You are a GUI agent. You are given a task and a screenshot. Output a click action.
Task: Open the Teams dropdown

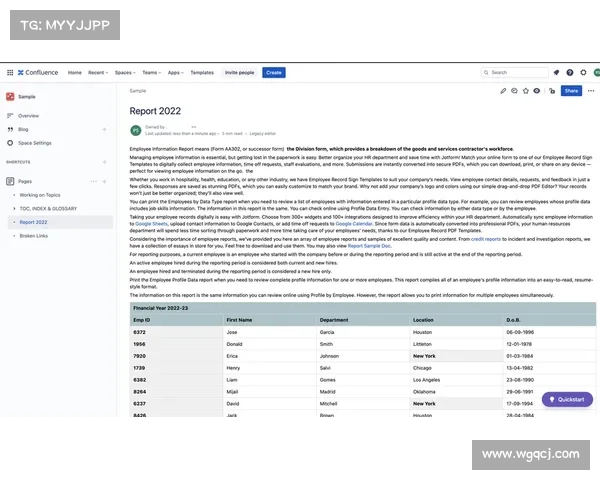pyautogui.click(x=152, y=72)
